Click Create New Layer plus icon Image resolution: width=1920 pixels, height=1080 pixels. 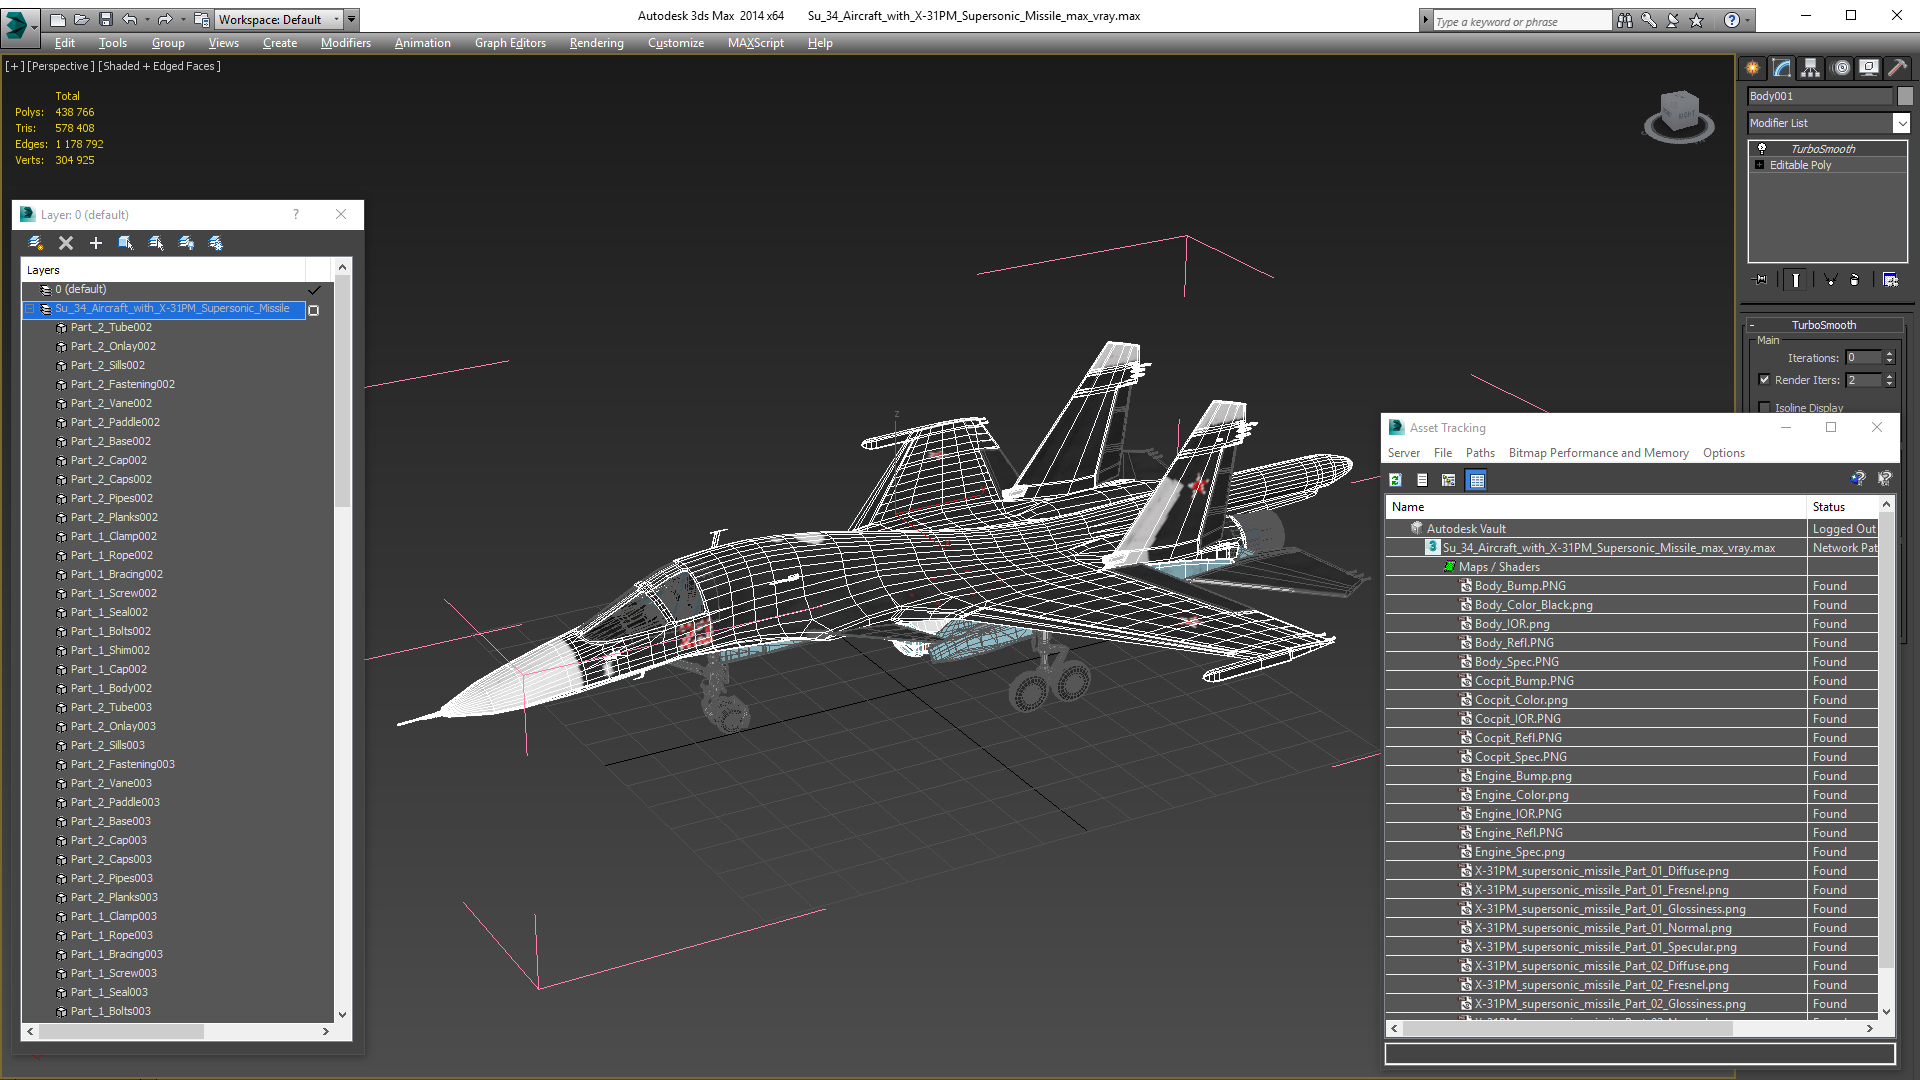tap(96, 243)
